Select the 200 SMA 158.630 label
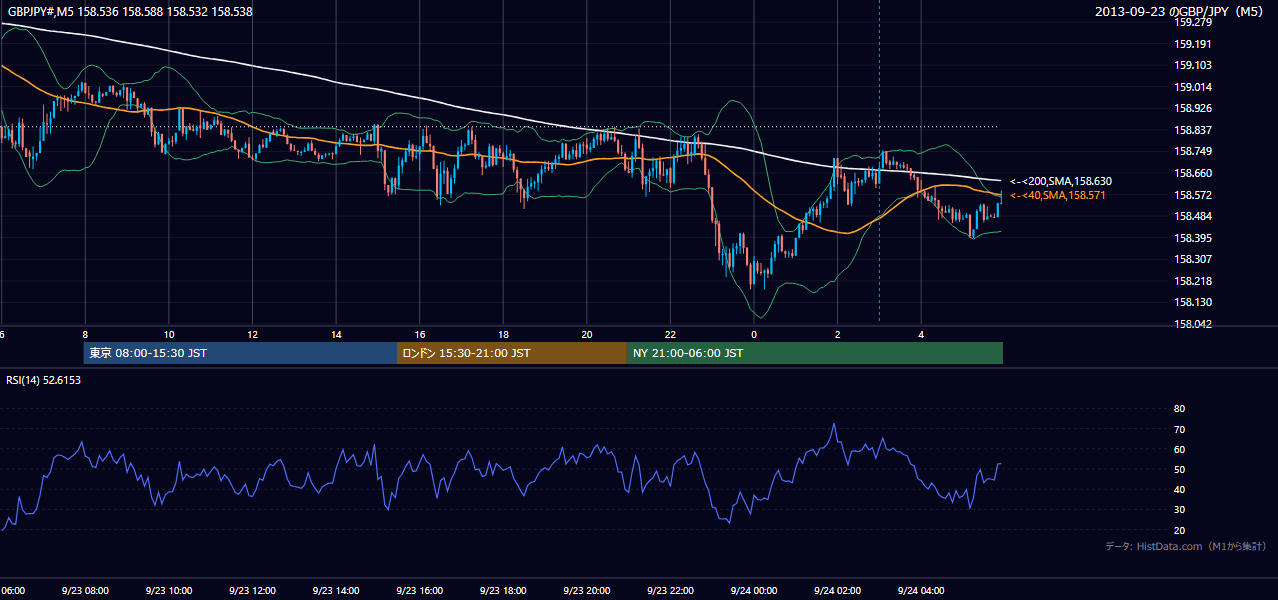This screenshot has height=600, width=1278. coord(1061,181)
